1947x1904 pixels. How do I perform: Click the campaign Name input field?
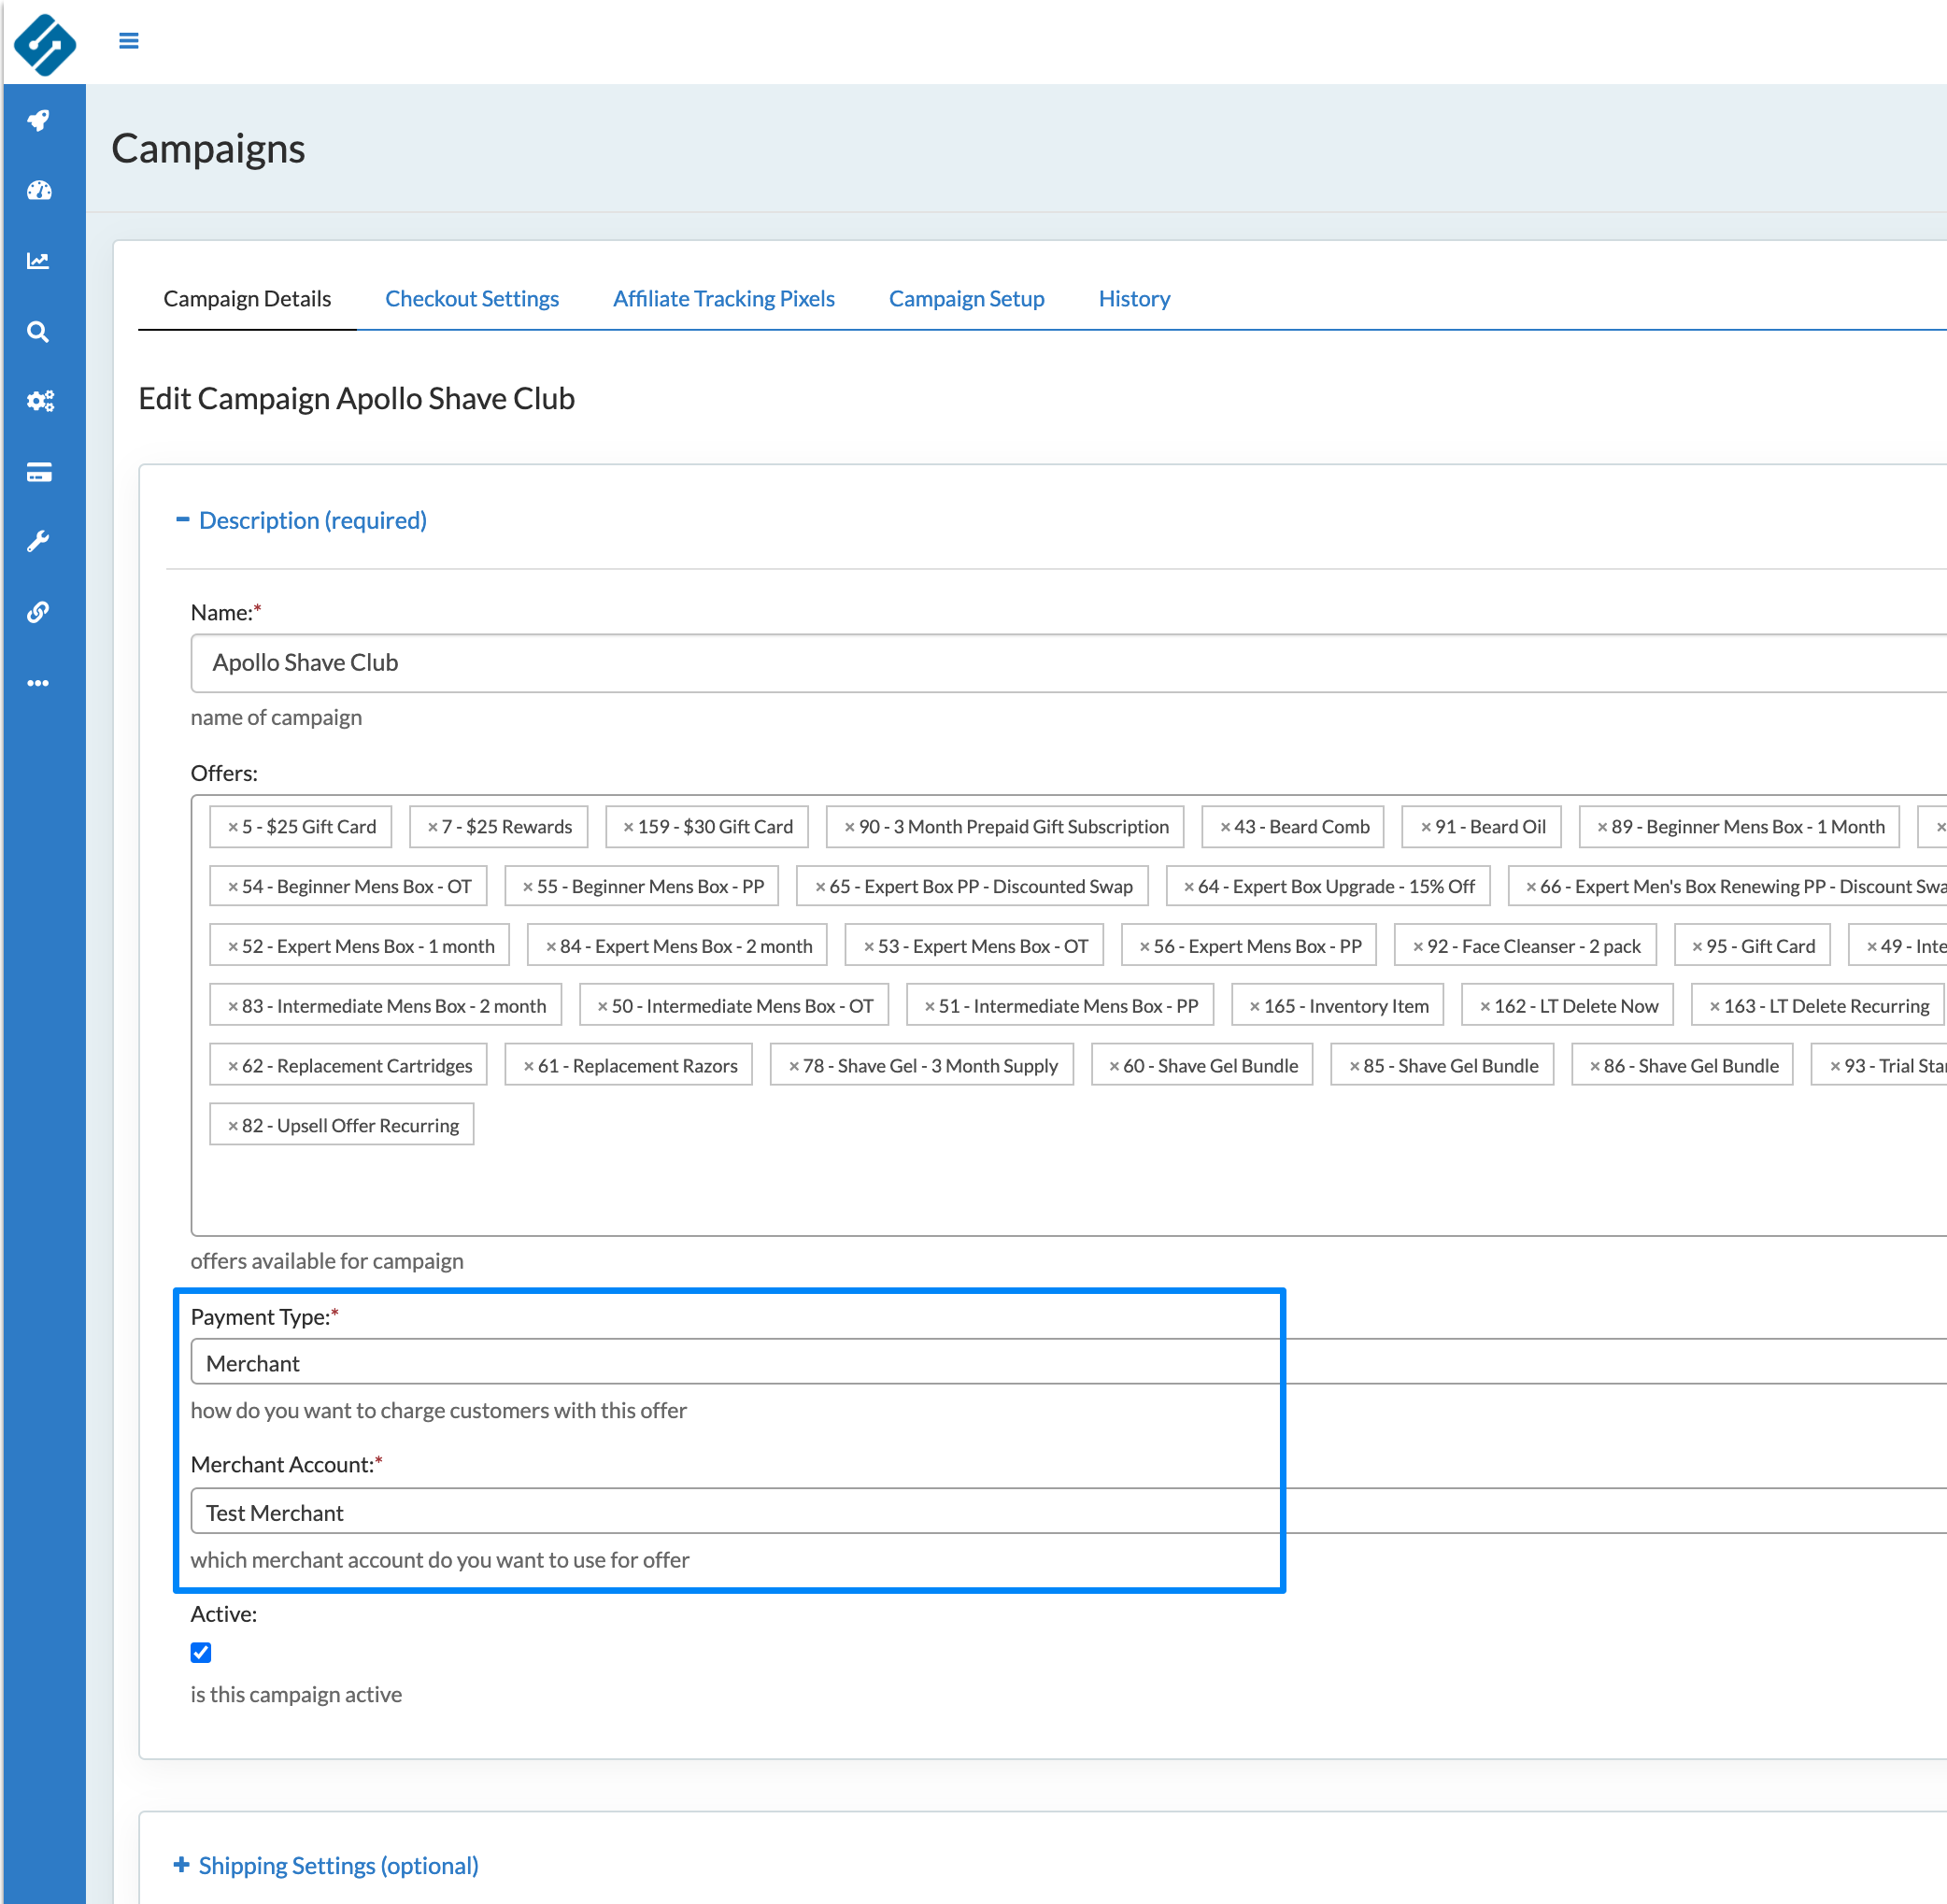(x=1000, y=662)
